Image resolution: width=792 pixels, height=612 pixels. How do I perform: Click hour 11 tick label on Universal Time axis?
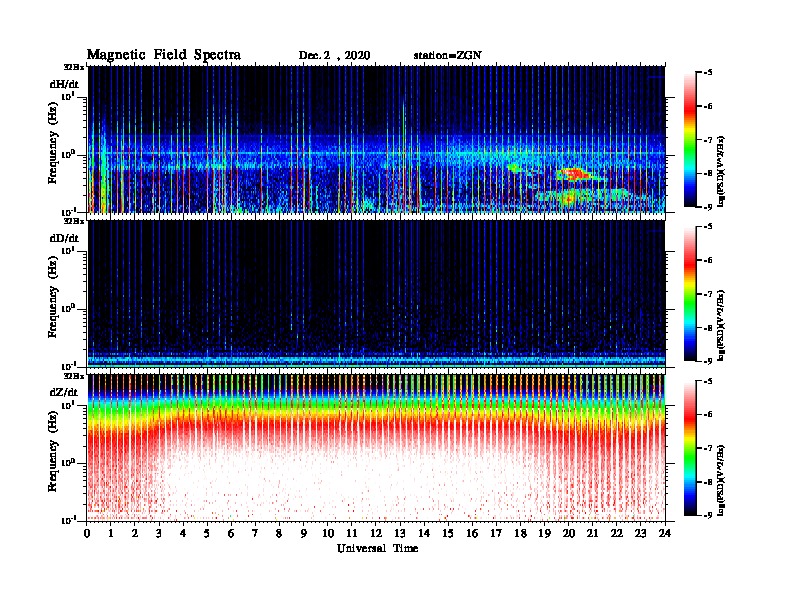point(352,533)
